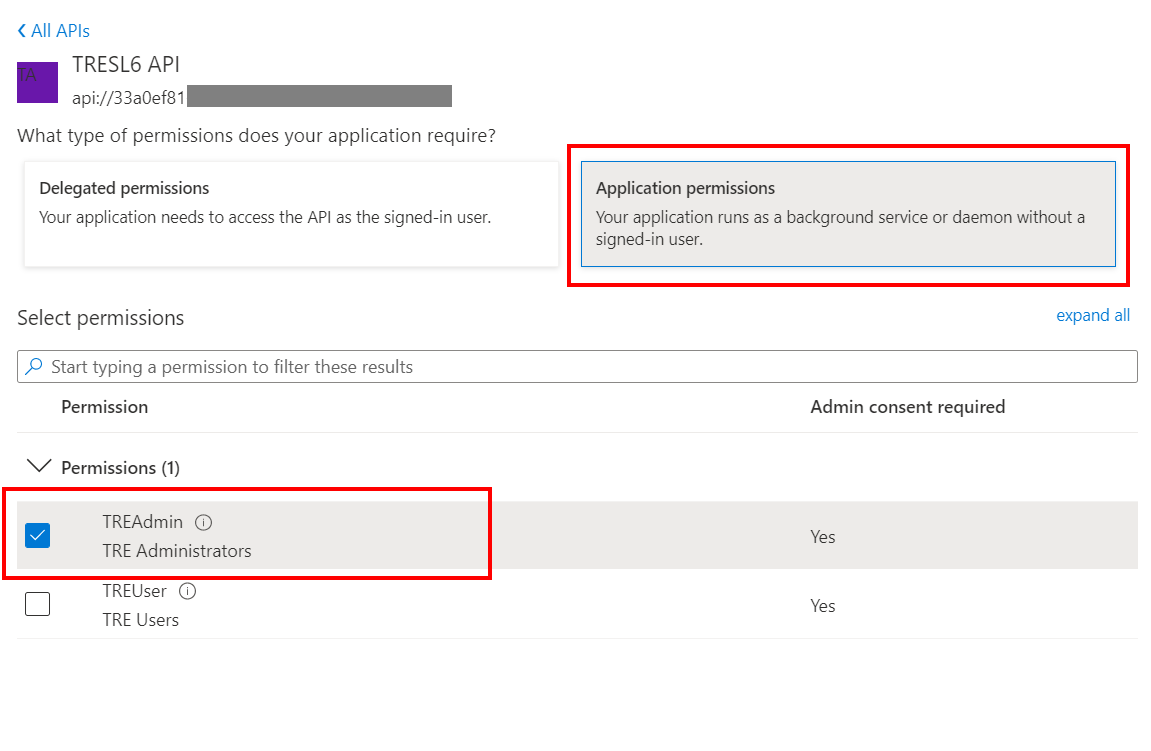Click the chevron before Permissions (1)
This screenshot has width=1151, height=751.
tap(38, 464)
